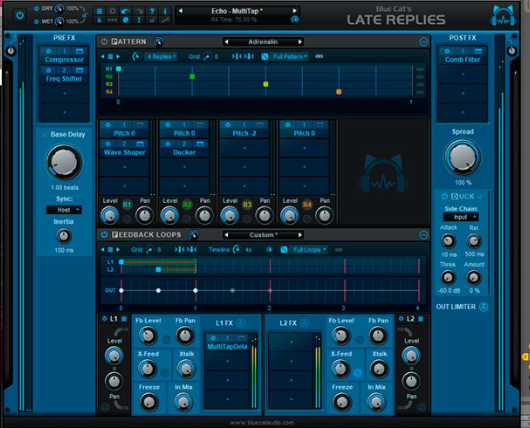Toggle the L1 FX power icon

click(241, 323)
